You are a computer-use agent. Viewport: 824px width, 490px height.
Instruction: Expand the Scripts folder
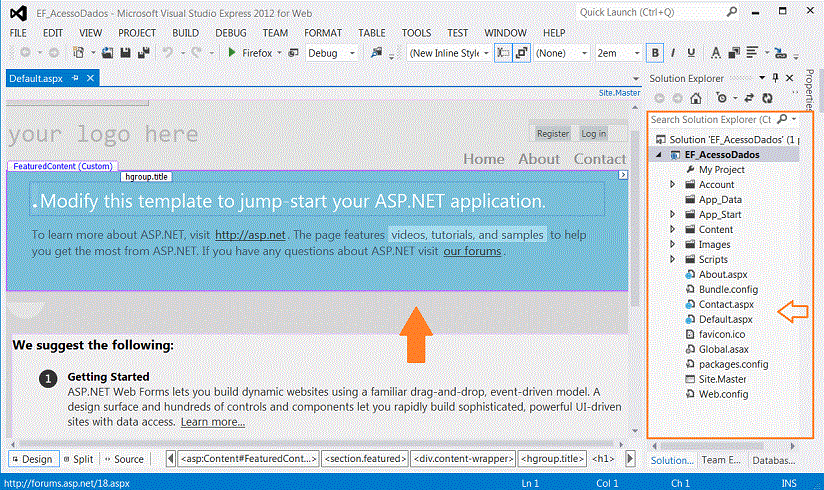672,259
